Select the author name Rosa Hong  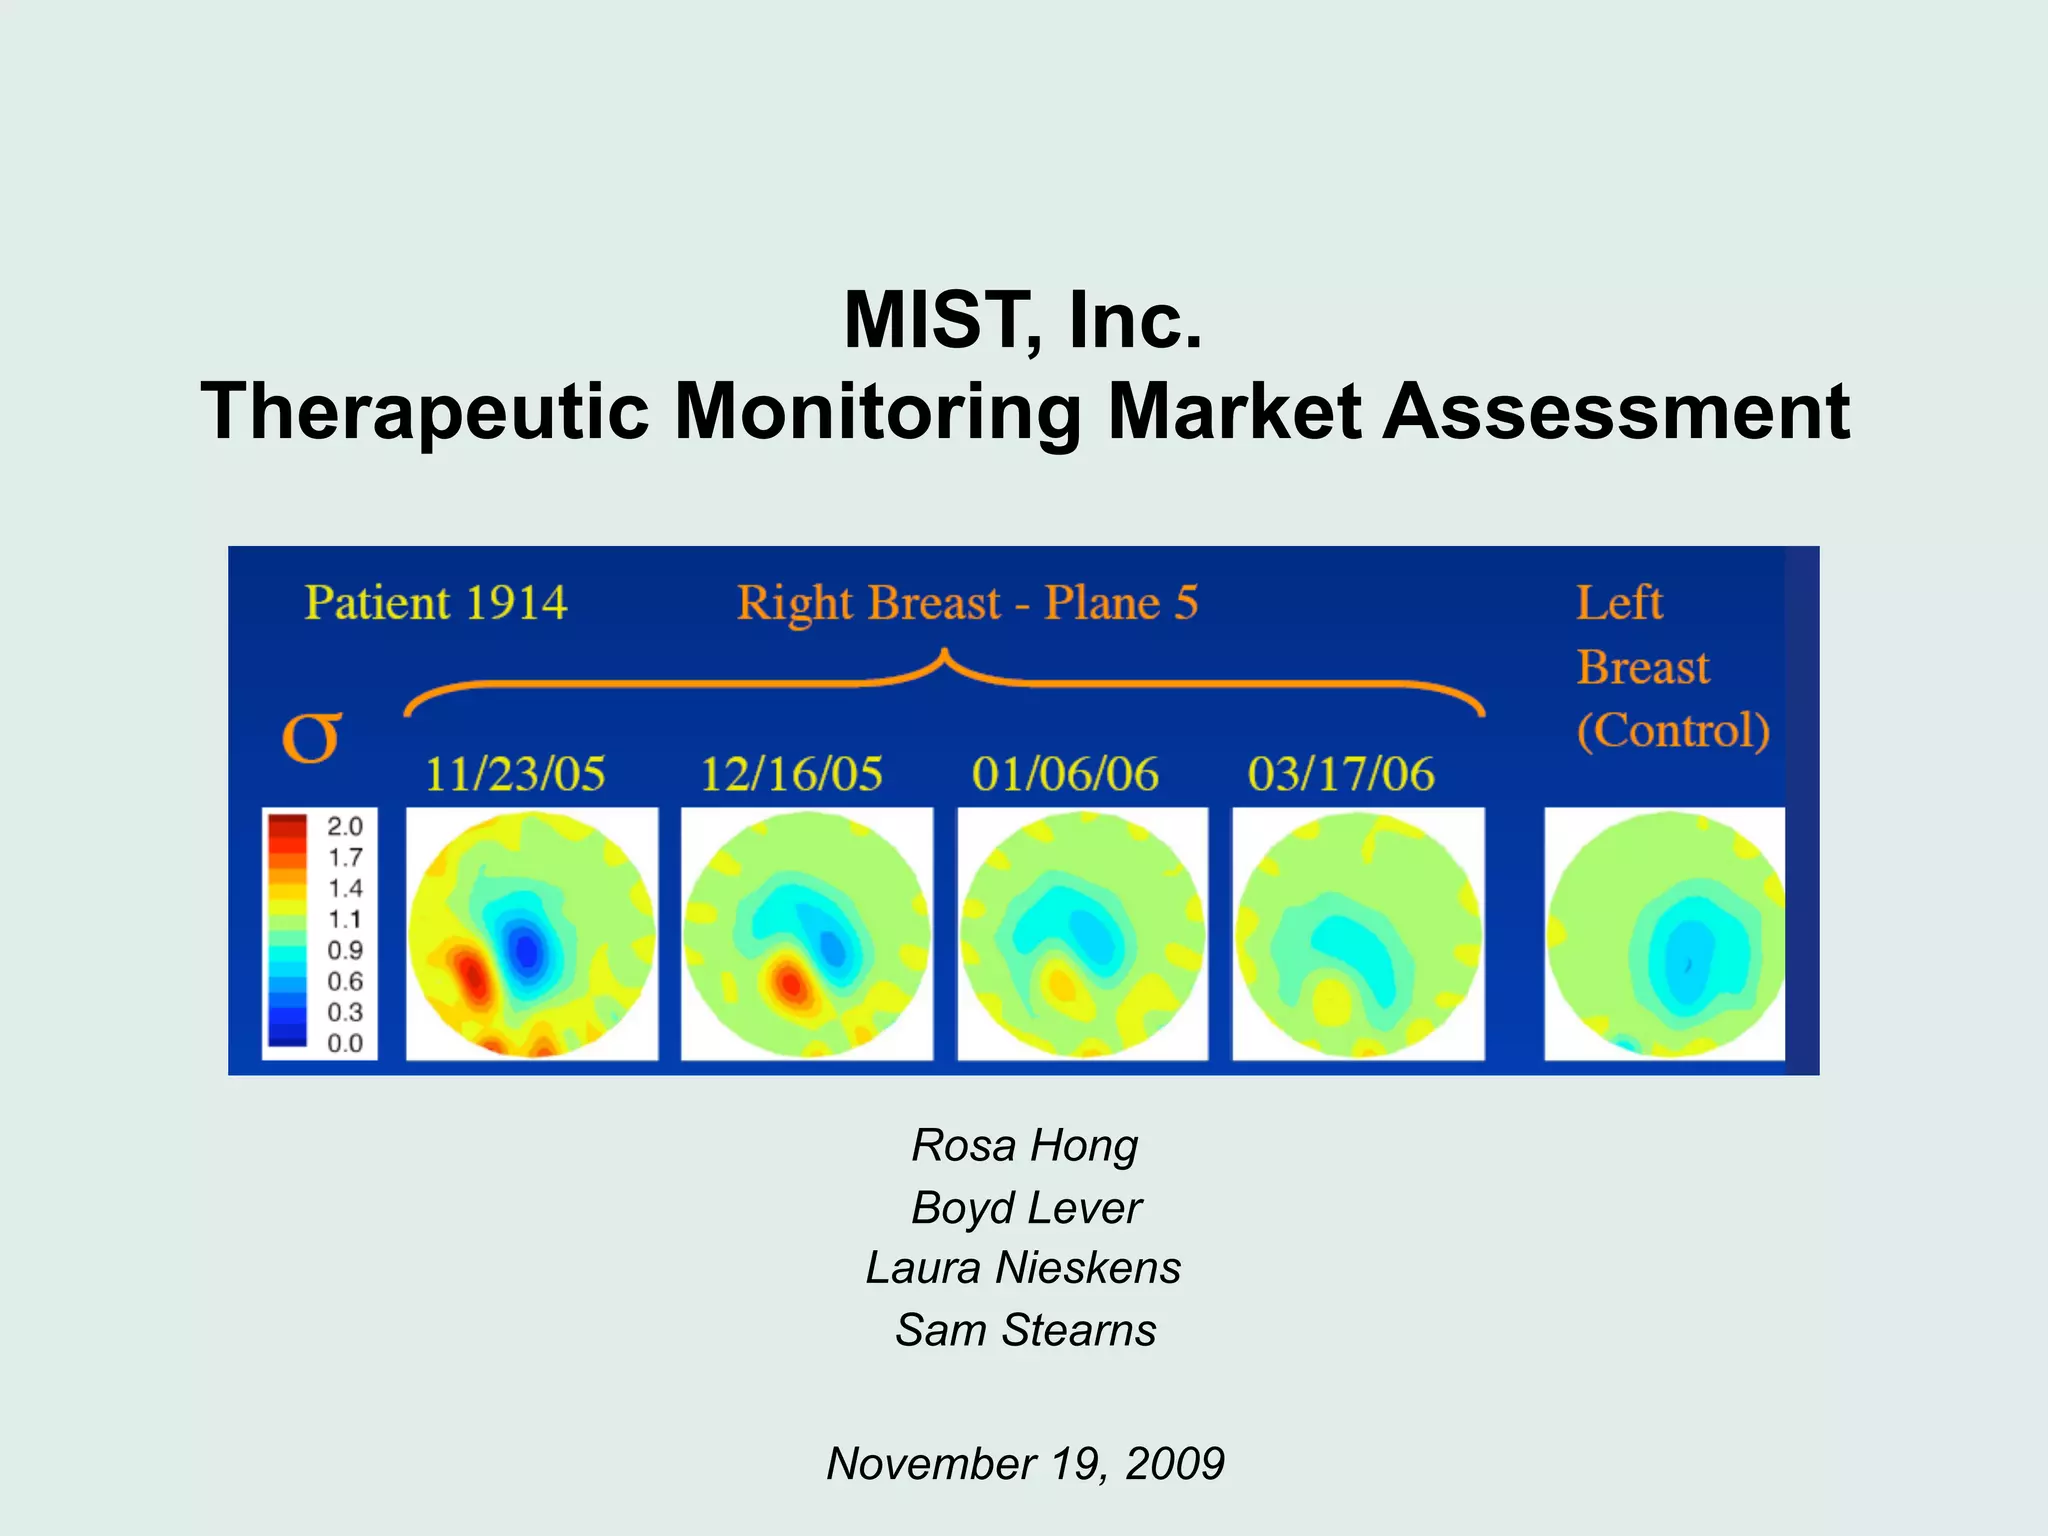coord(1025,1145)
